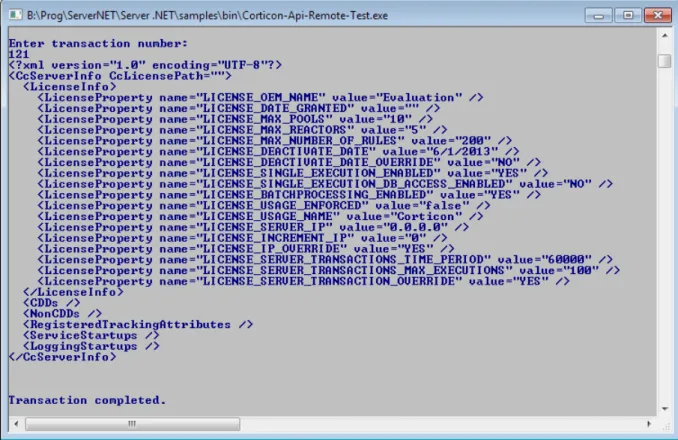Viewport: 678px width, 440px height.
Task: Click the opening LicenseInfo tag
Action: click(x=70, y=87)
